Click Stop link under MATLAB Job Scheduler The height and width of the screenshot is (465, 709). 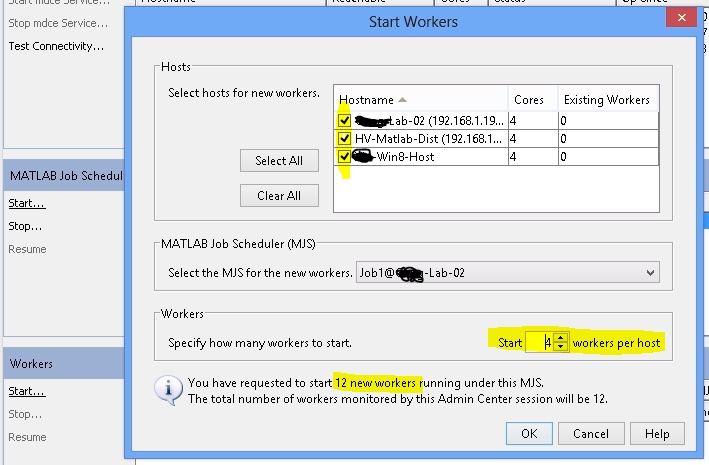point(25,226)
